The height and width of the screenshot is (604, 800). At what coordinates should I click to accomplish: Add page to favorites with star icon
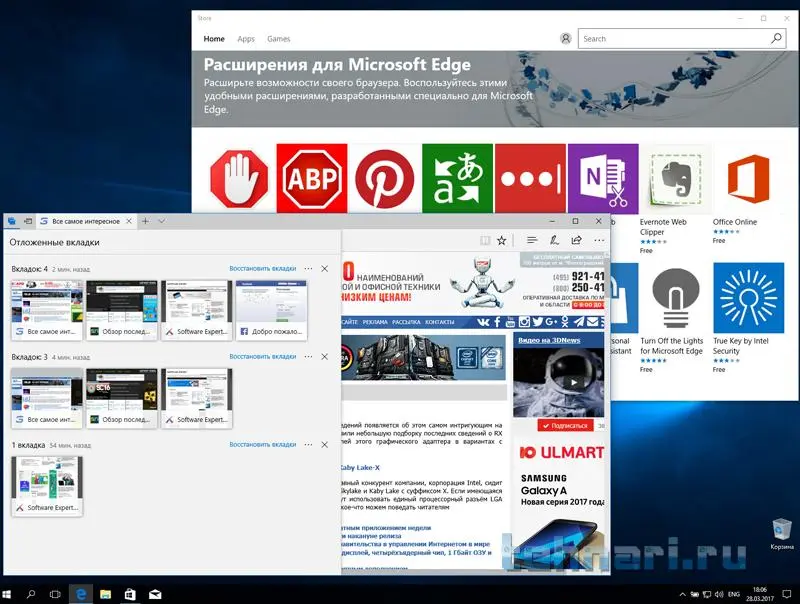coord(502,240)
